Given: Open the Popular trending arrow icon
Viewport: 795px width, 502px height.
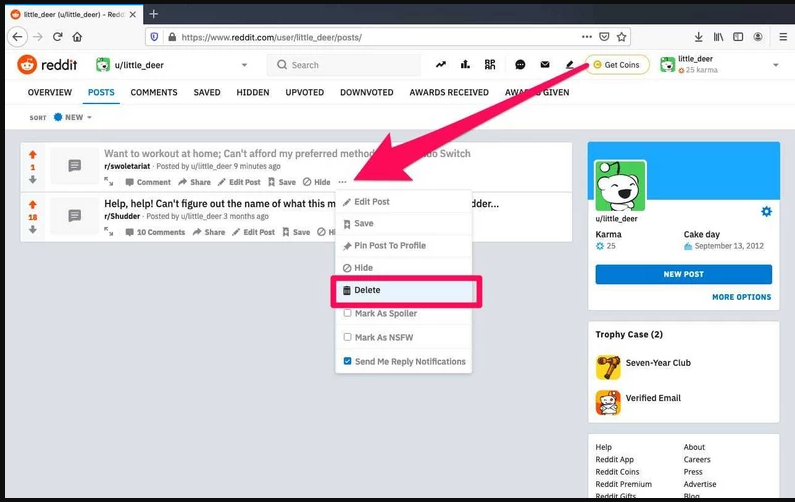Looking at the screenshot, I should tap(441, 65).
